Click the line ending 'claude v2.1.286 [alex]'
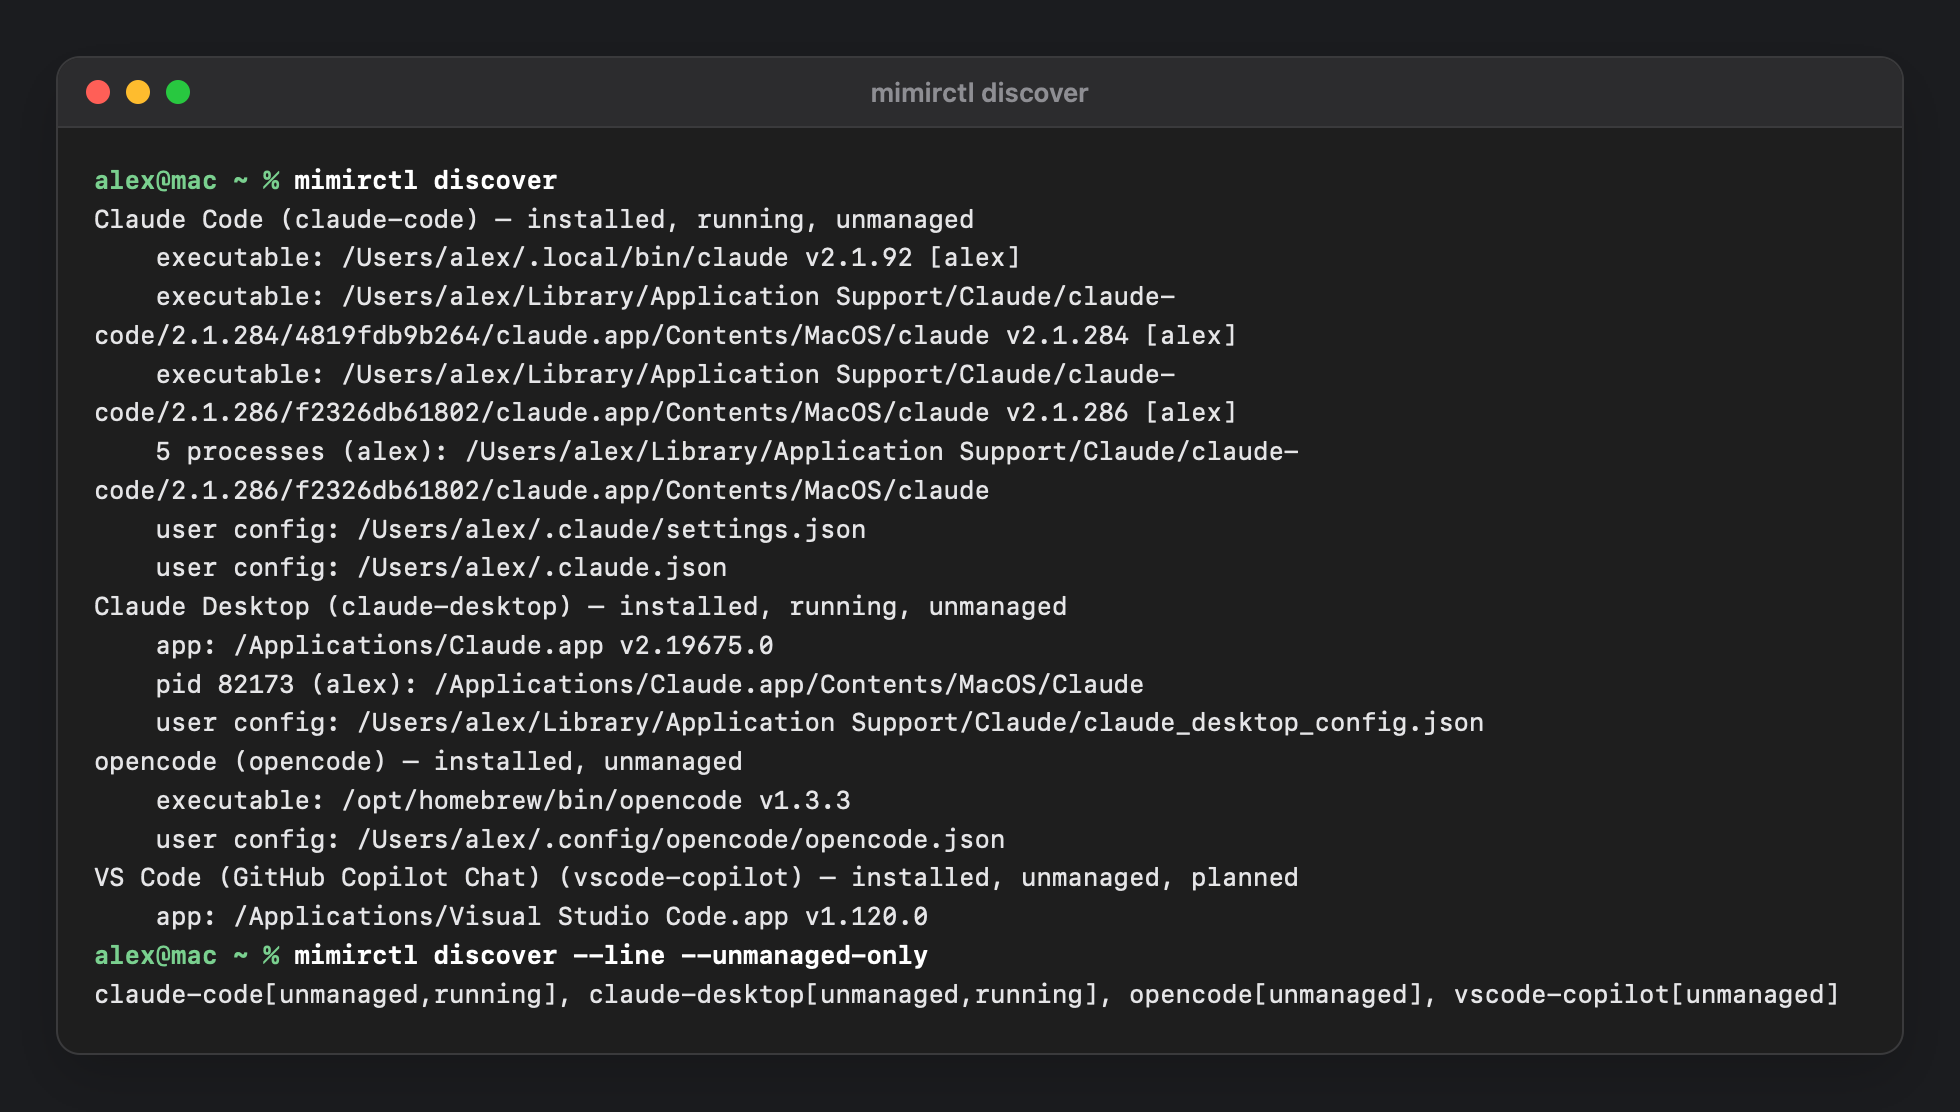1960x1112 pixels. point(666,413)
